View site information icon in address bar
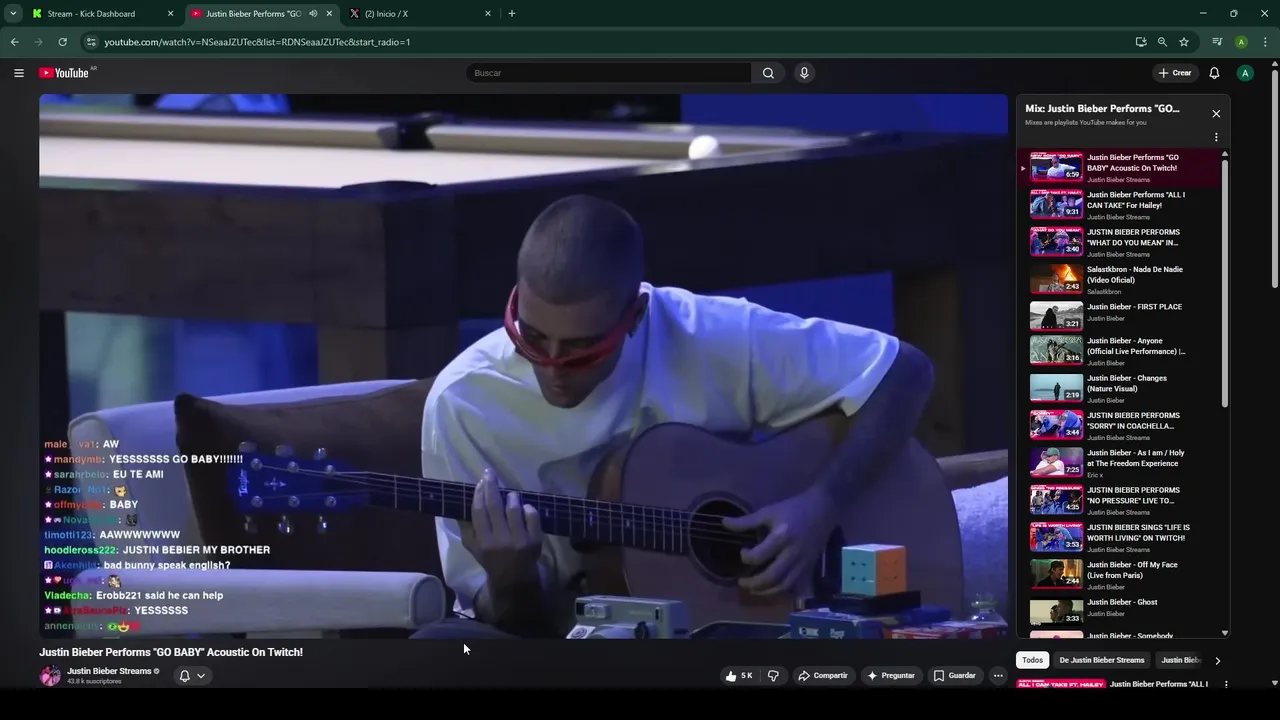1280x720 pixels. coord(91,42)
